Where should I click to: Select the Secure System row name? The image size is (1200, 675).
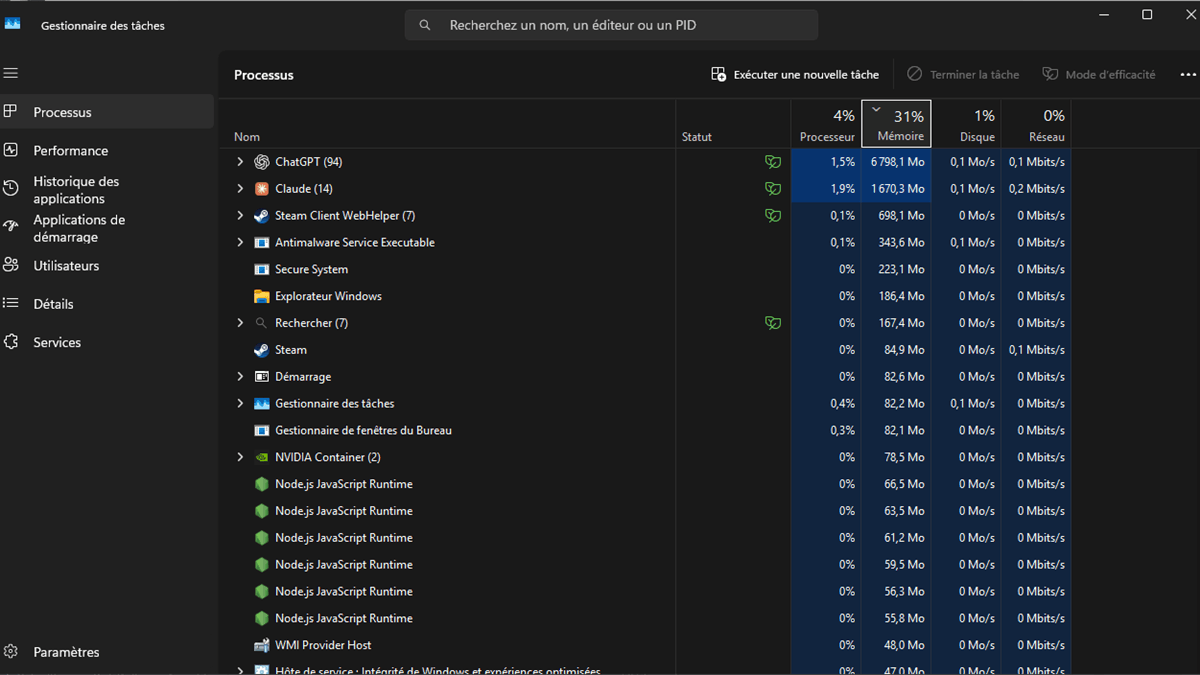pos(311,270)
